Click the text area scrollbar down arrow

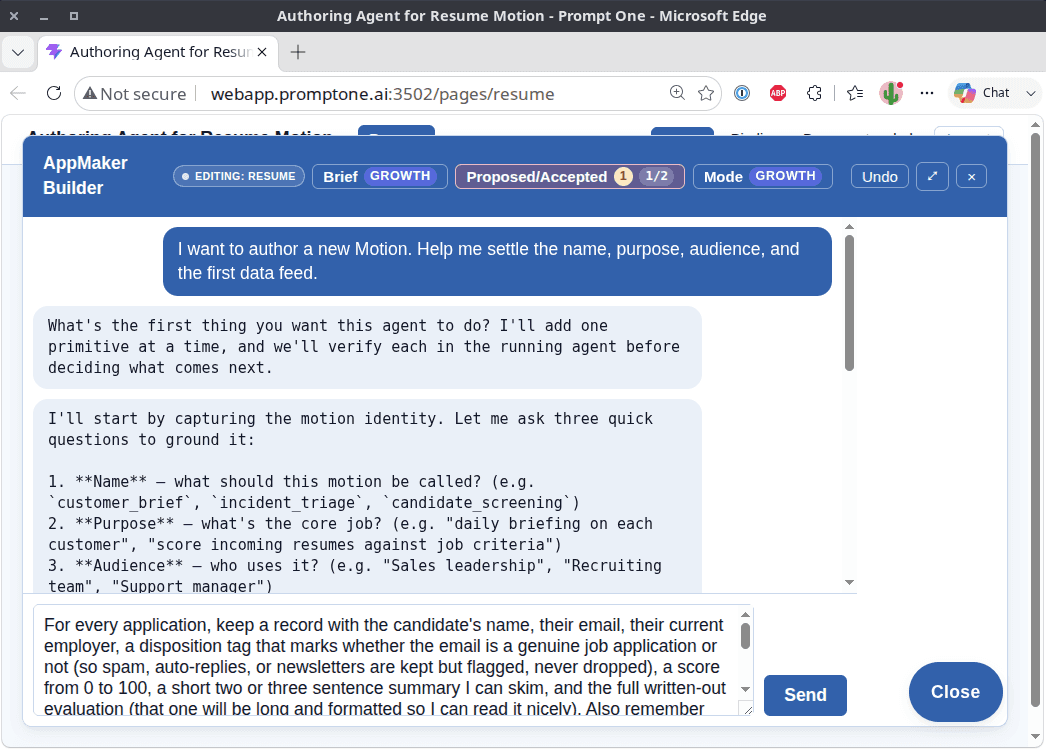tap(746, 689)
